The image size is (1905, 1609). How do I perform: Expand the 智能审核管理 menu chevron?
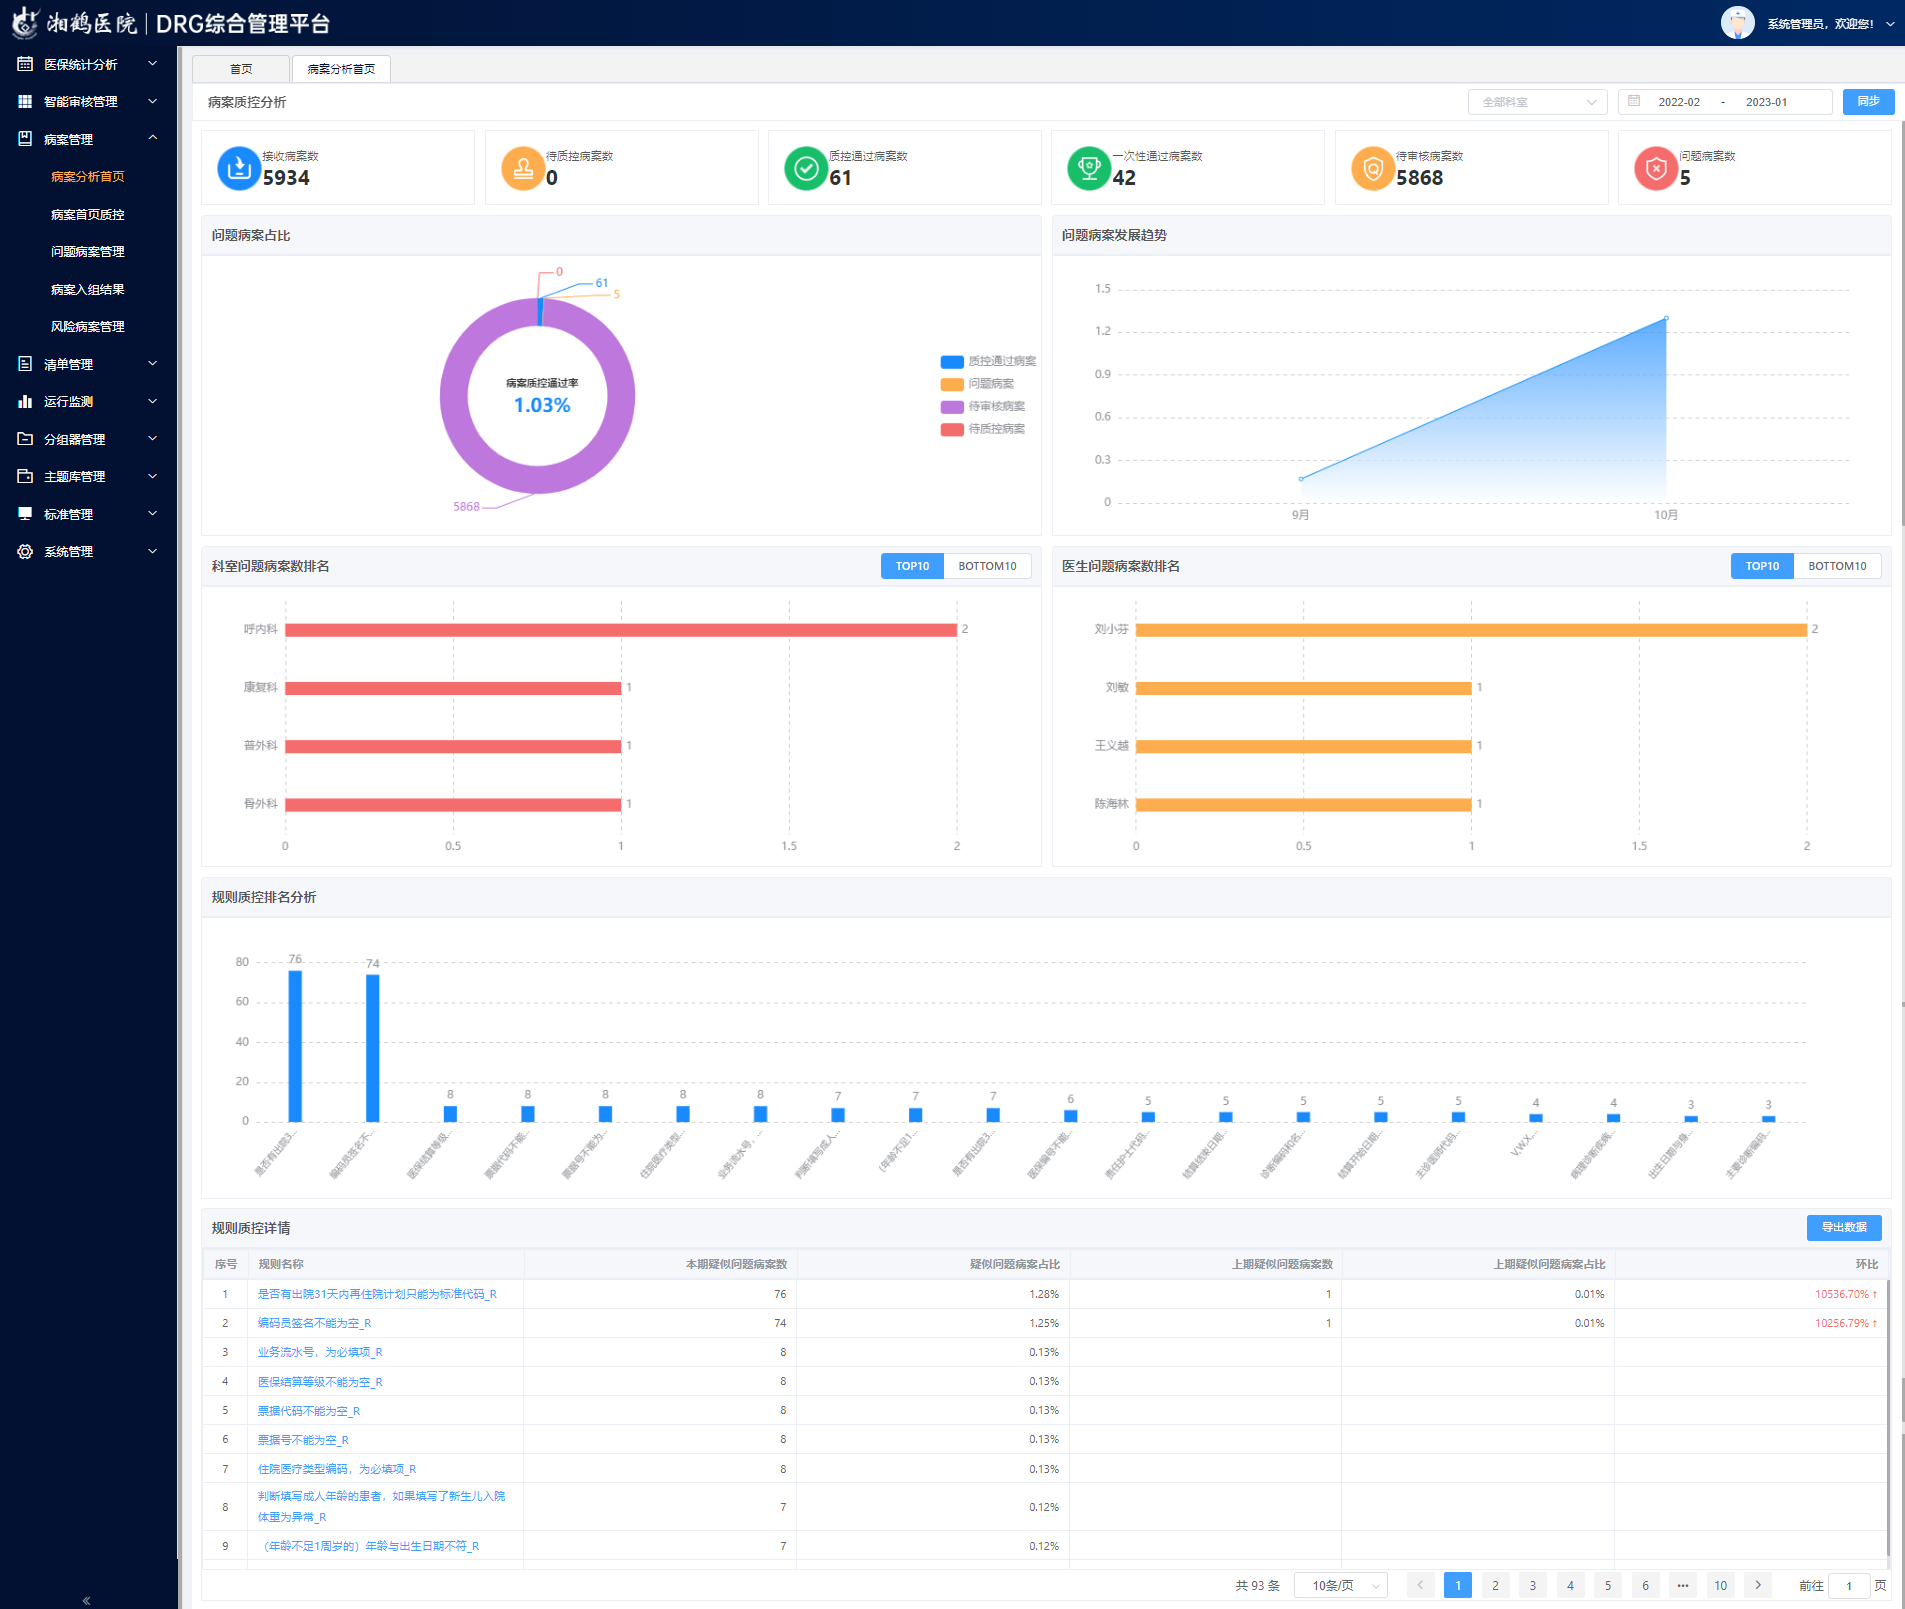point(153,101)
